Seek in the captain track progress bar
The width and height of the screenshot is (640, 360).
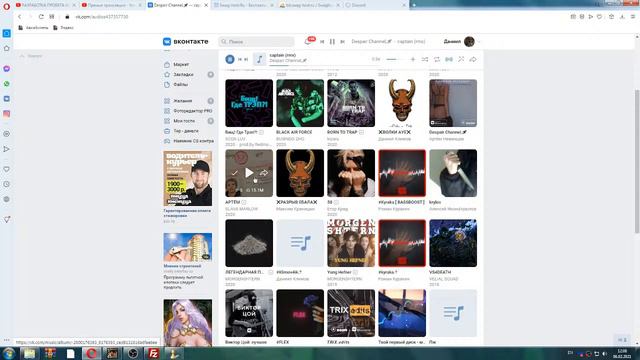(x=320, y=65)
